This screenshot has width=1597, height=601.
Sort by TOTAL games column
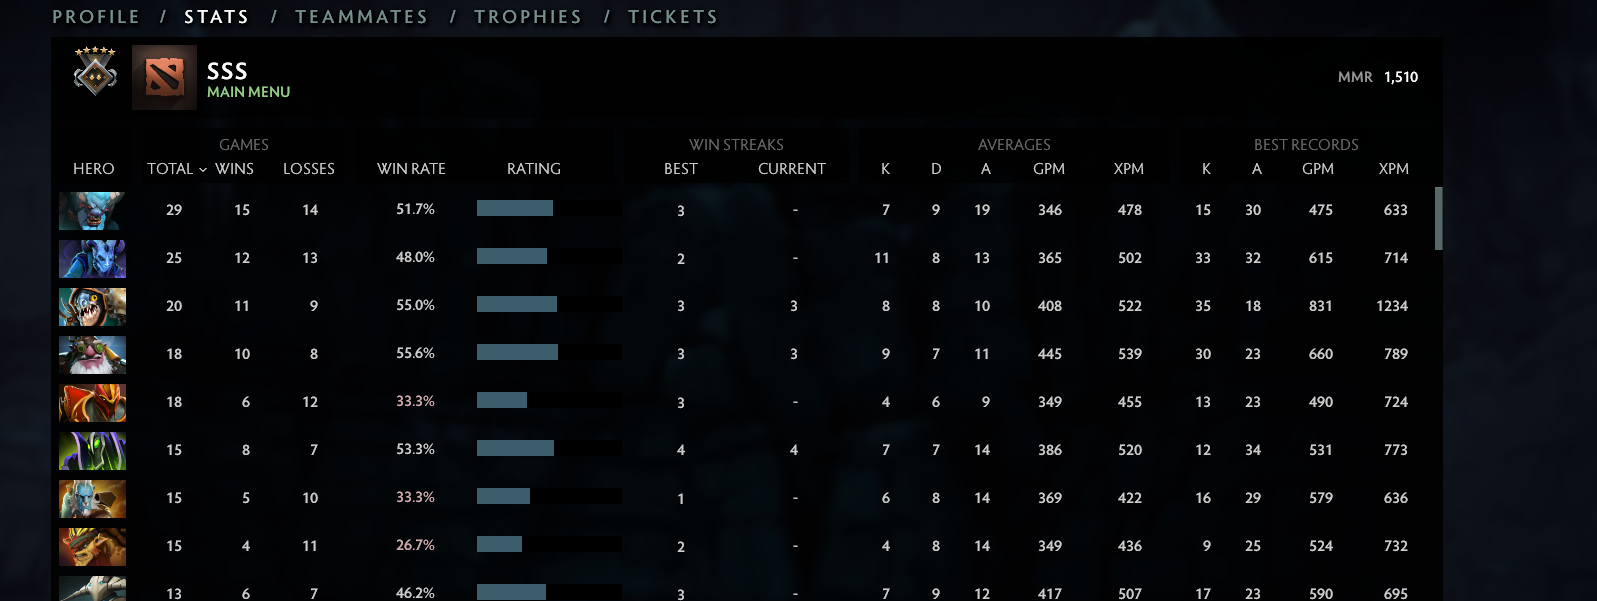click(x=170, y=169)
